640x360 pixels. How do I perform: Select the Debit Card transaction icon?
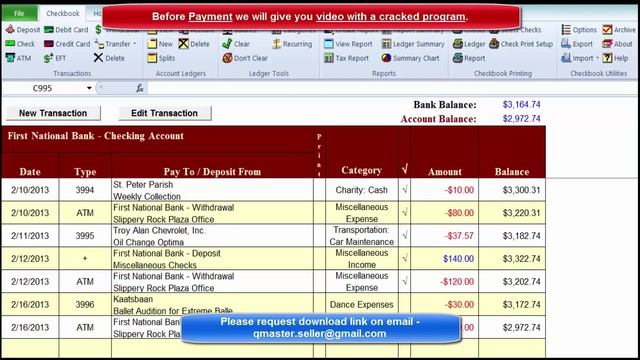click(49, 29)
